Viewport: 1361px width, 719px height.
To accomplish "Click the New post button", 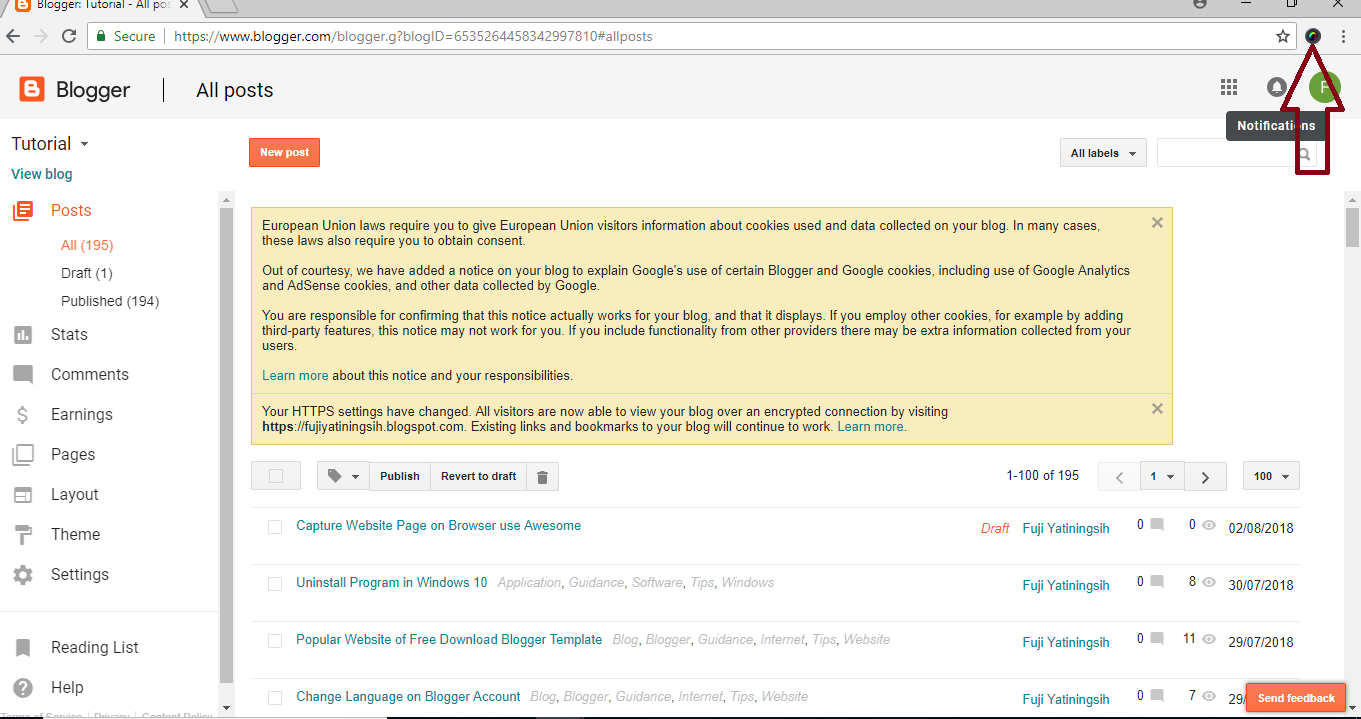I will 284,152.
